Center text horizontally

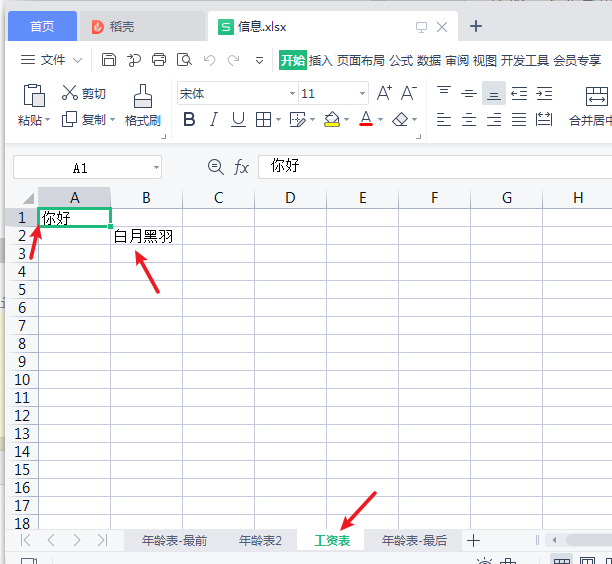(x=469, y=119)
